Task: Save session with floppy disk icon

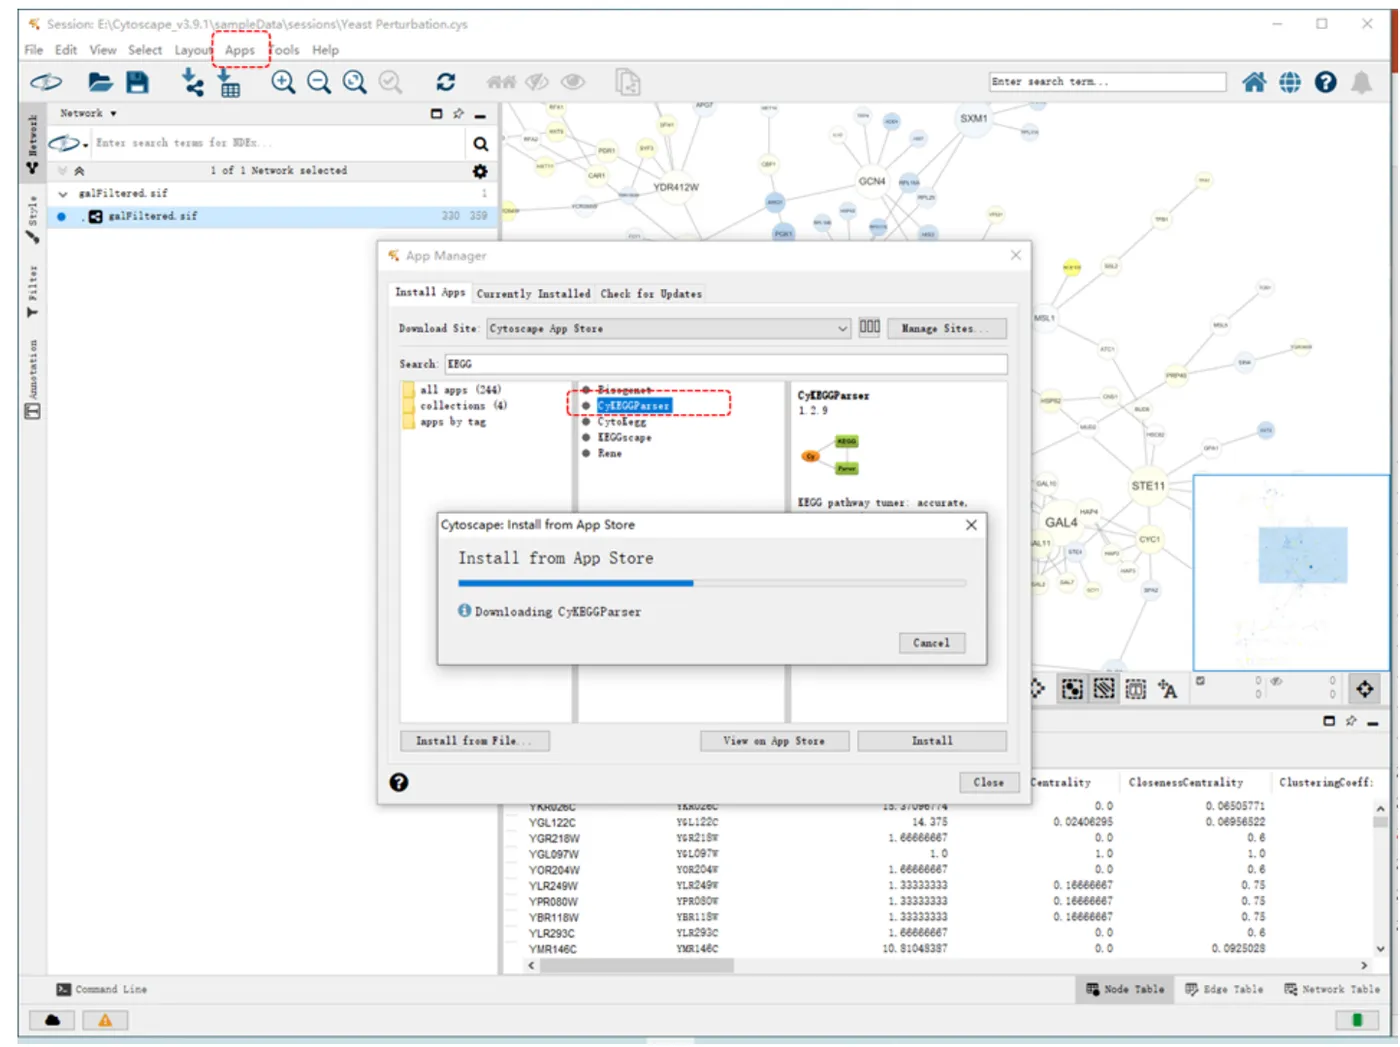Action: [138, 82]
